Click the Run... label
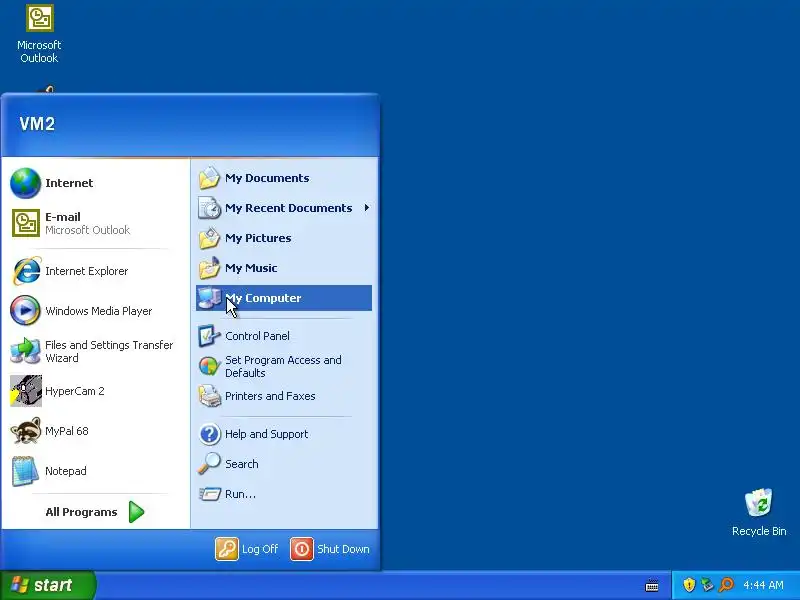Screen dimensions: 800x600 [240, 494]
